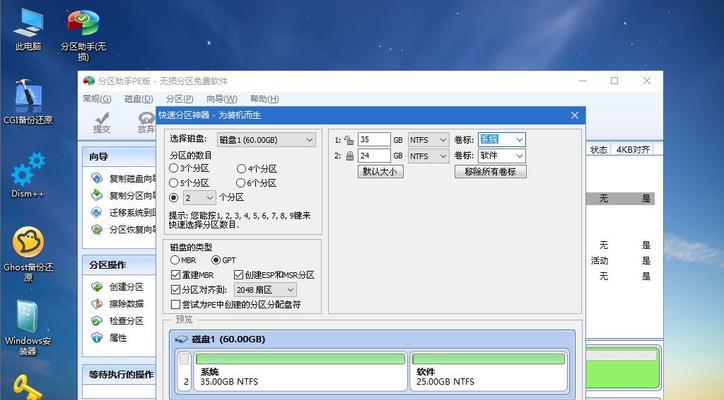
Task: Click the 创建分区 icon
Action: pos(97,287)
